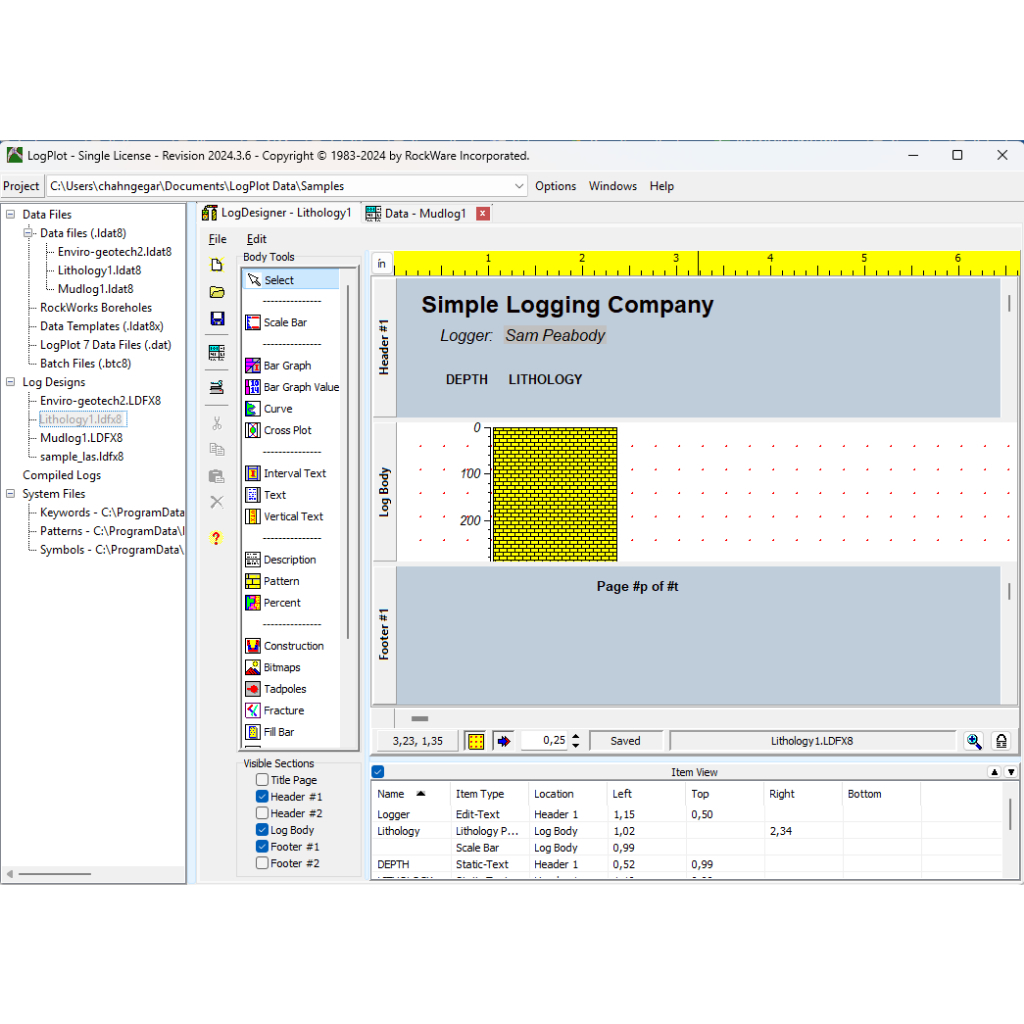Image resolution: width=1024 pixels, height=1024 pixels.
Task: Increase the grid spacing value stepper
Action: 575,737
